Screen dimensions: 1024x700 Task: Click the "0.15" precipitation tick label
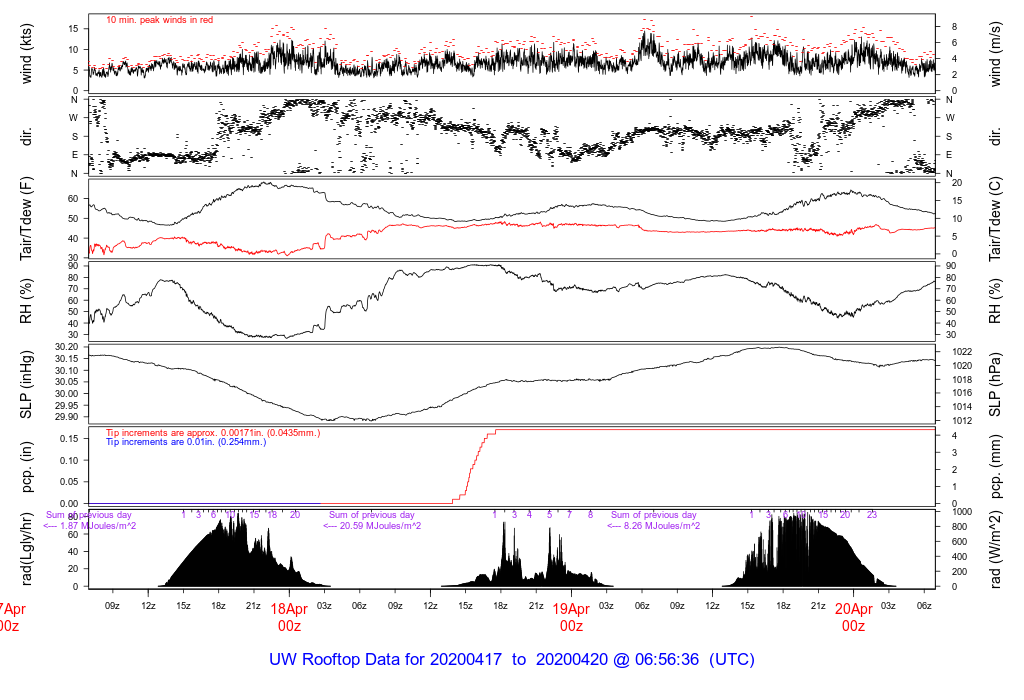click(x=69, y=439)
